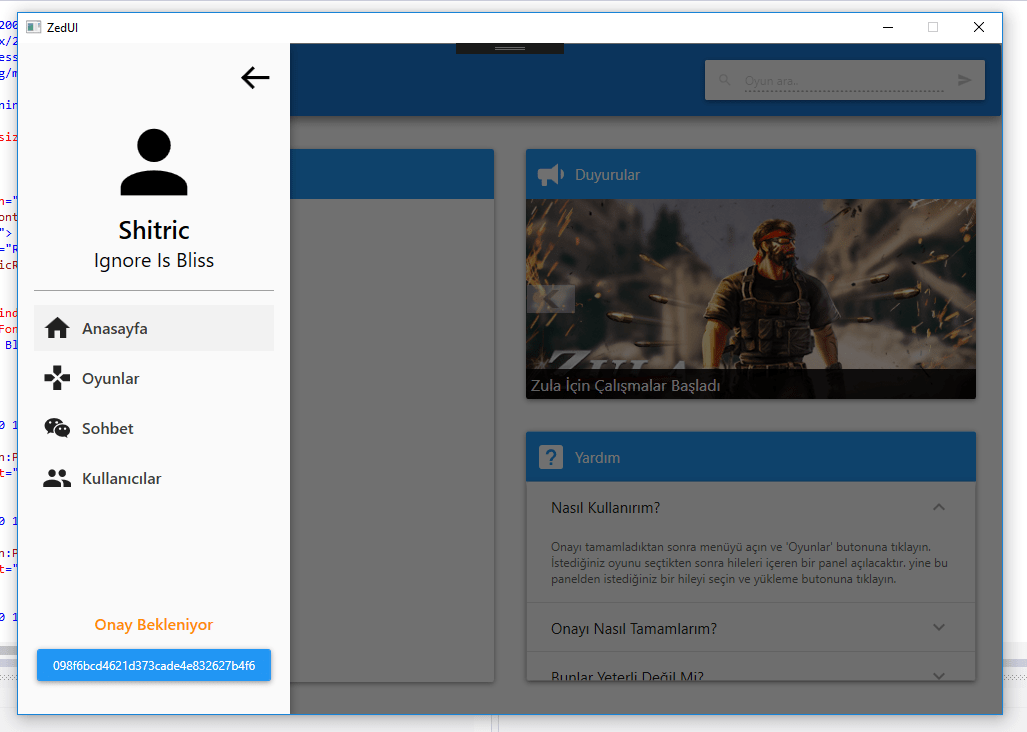Open the Sohbet menu item
The height and width of the screenshot is (732, 1027).
click(154, 428)
